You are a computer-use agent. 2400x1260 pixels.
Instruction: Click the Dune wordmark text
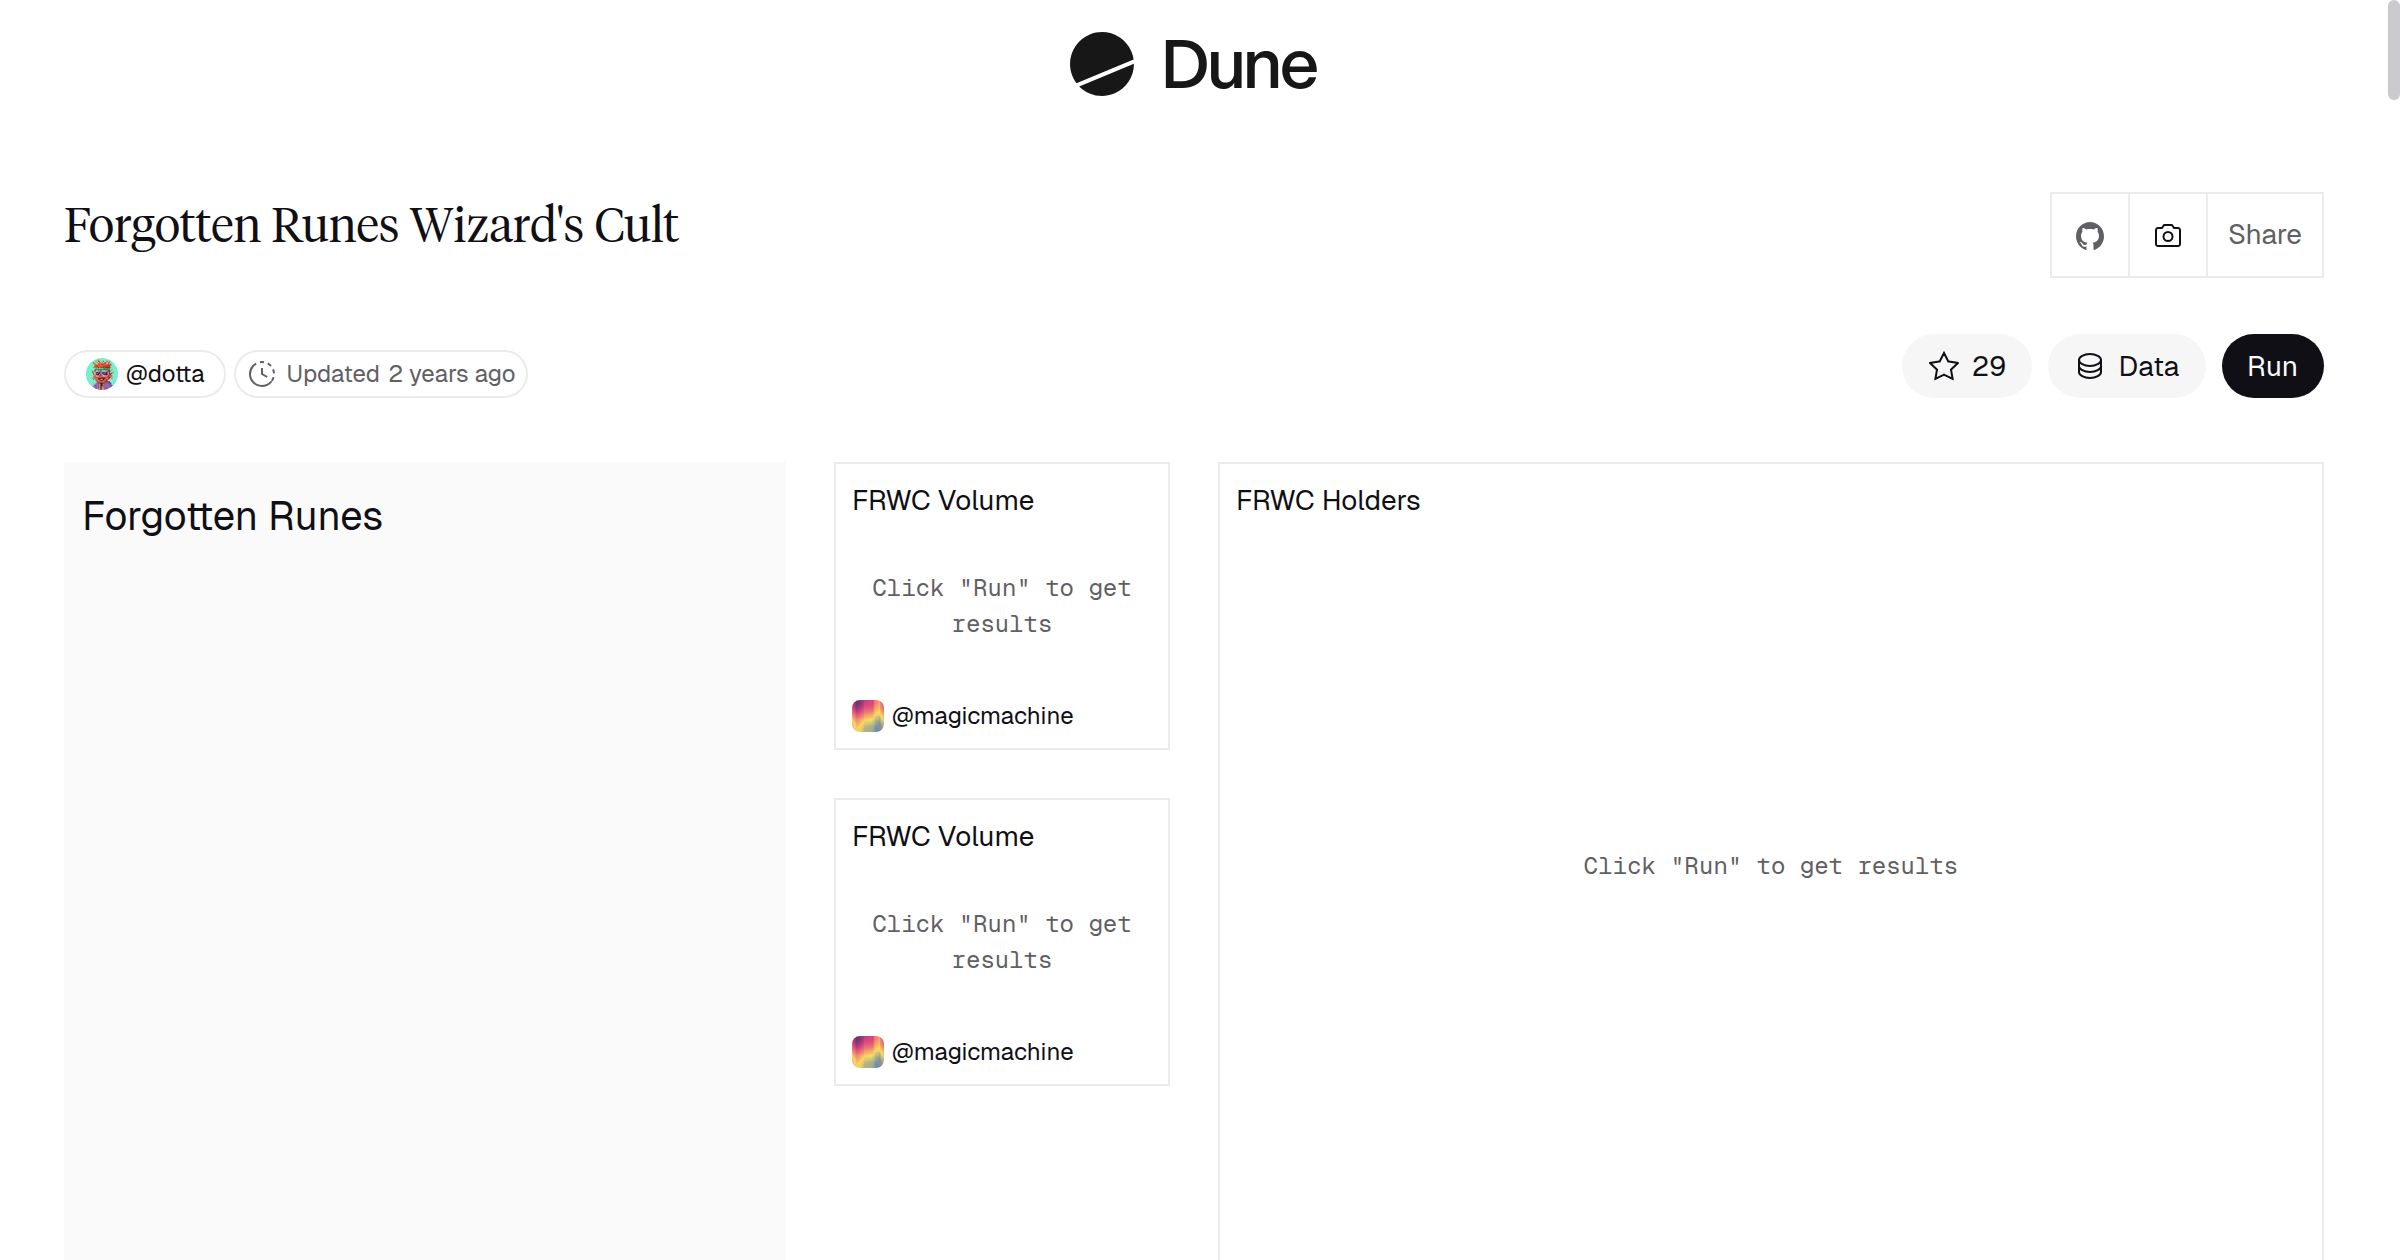(1239, 65)
